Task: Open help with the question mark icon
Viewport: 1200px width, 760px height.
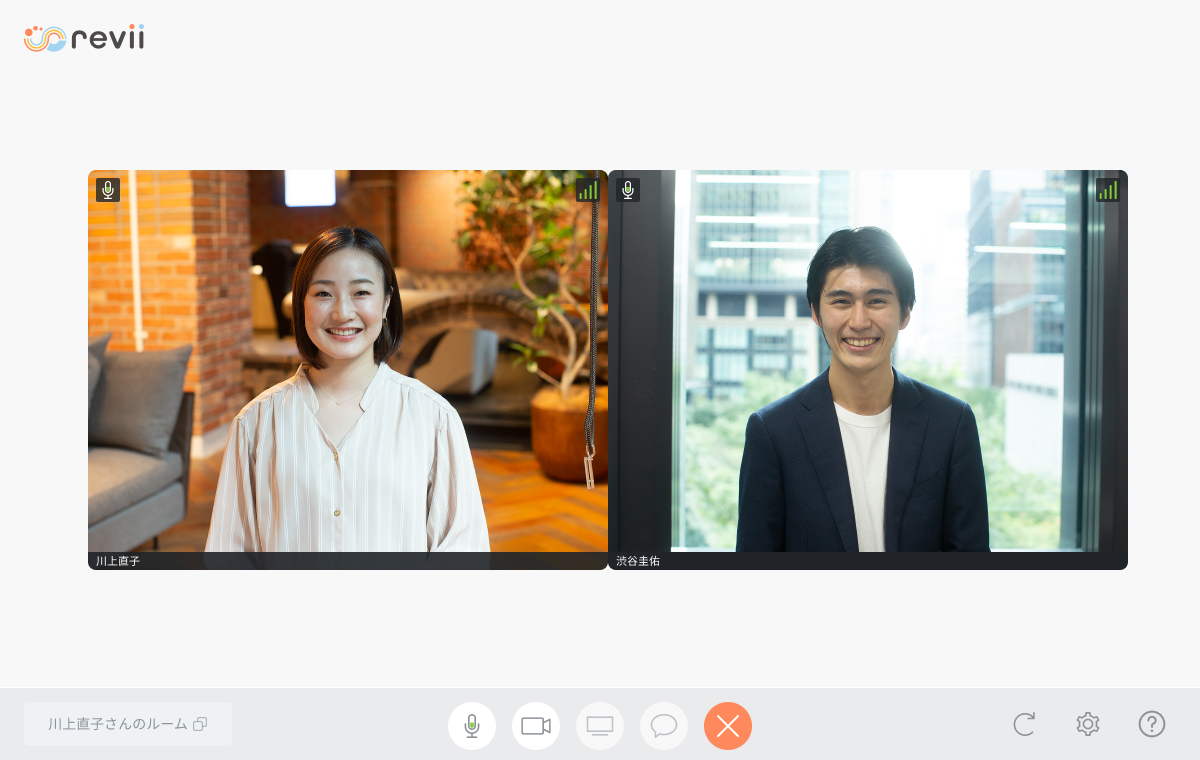Action: (1152, 724)
